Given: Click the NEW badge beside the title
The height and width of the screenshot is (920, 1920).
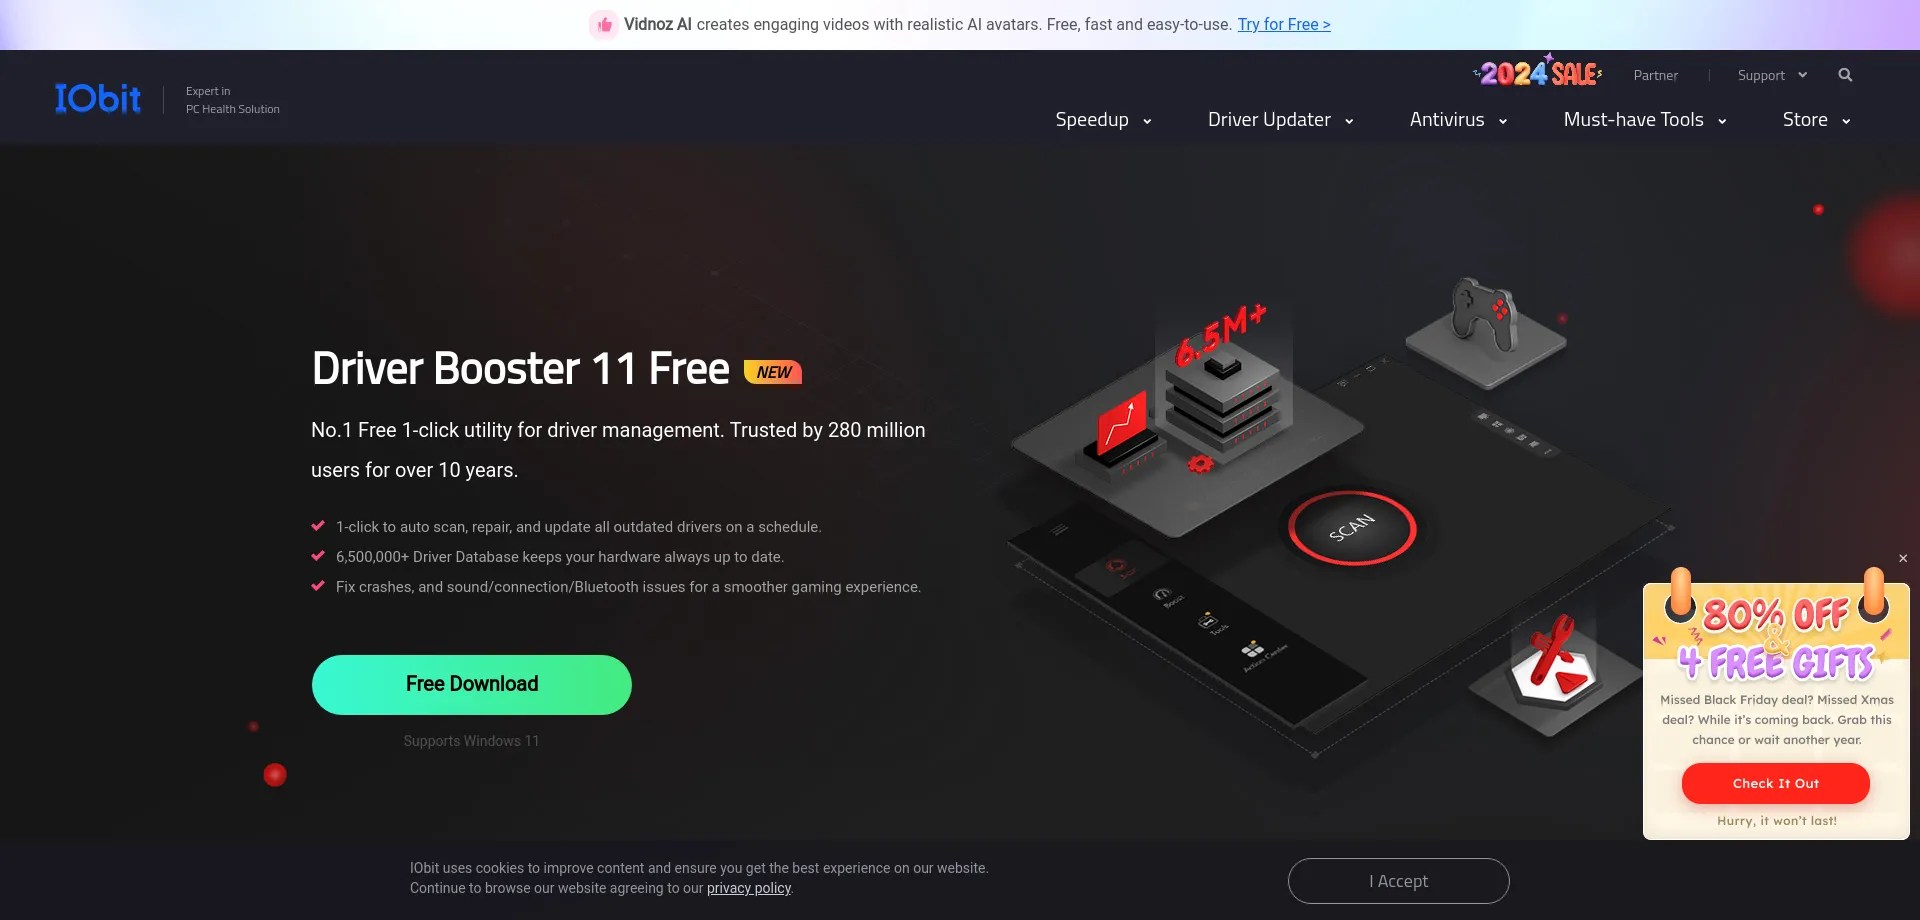Looking at the screenshot, I should 773,372.
